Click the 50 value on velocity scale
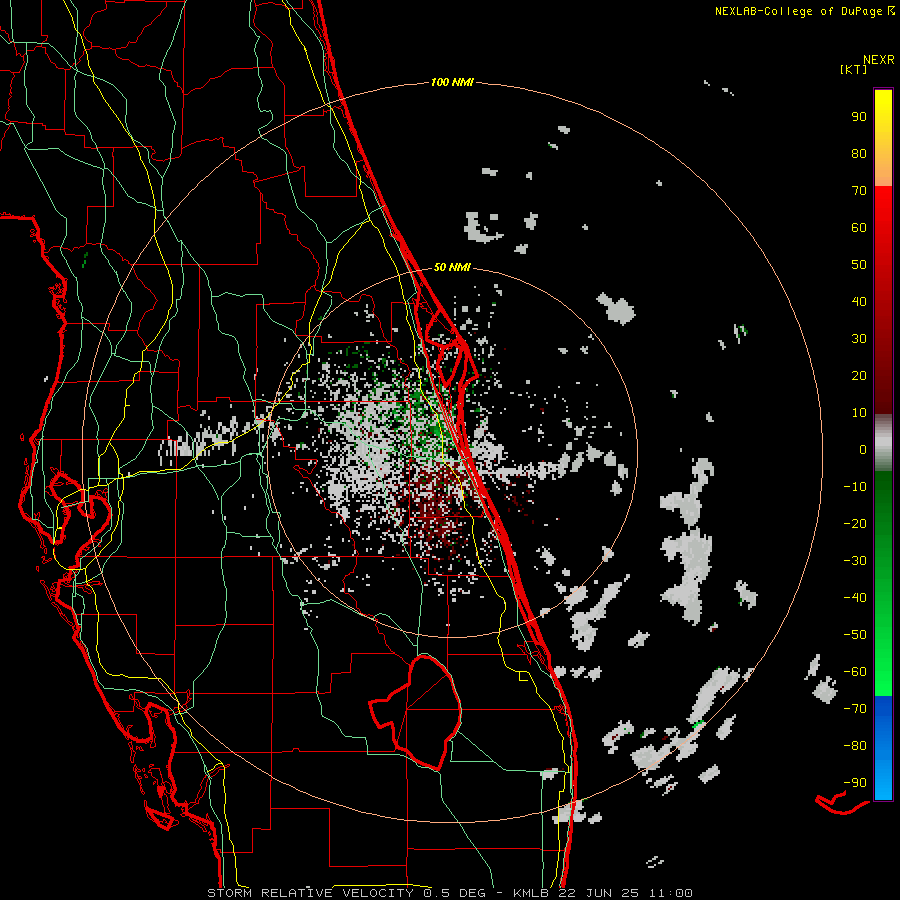Image resolution: width=900 pixels, height=900 pixels. coord(859,265)
